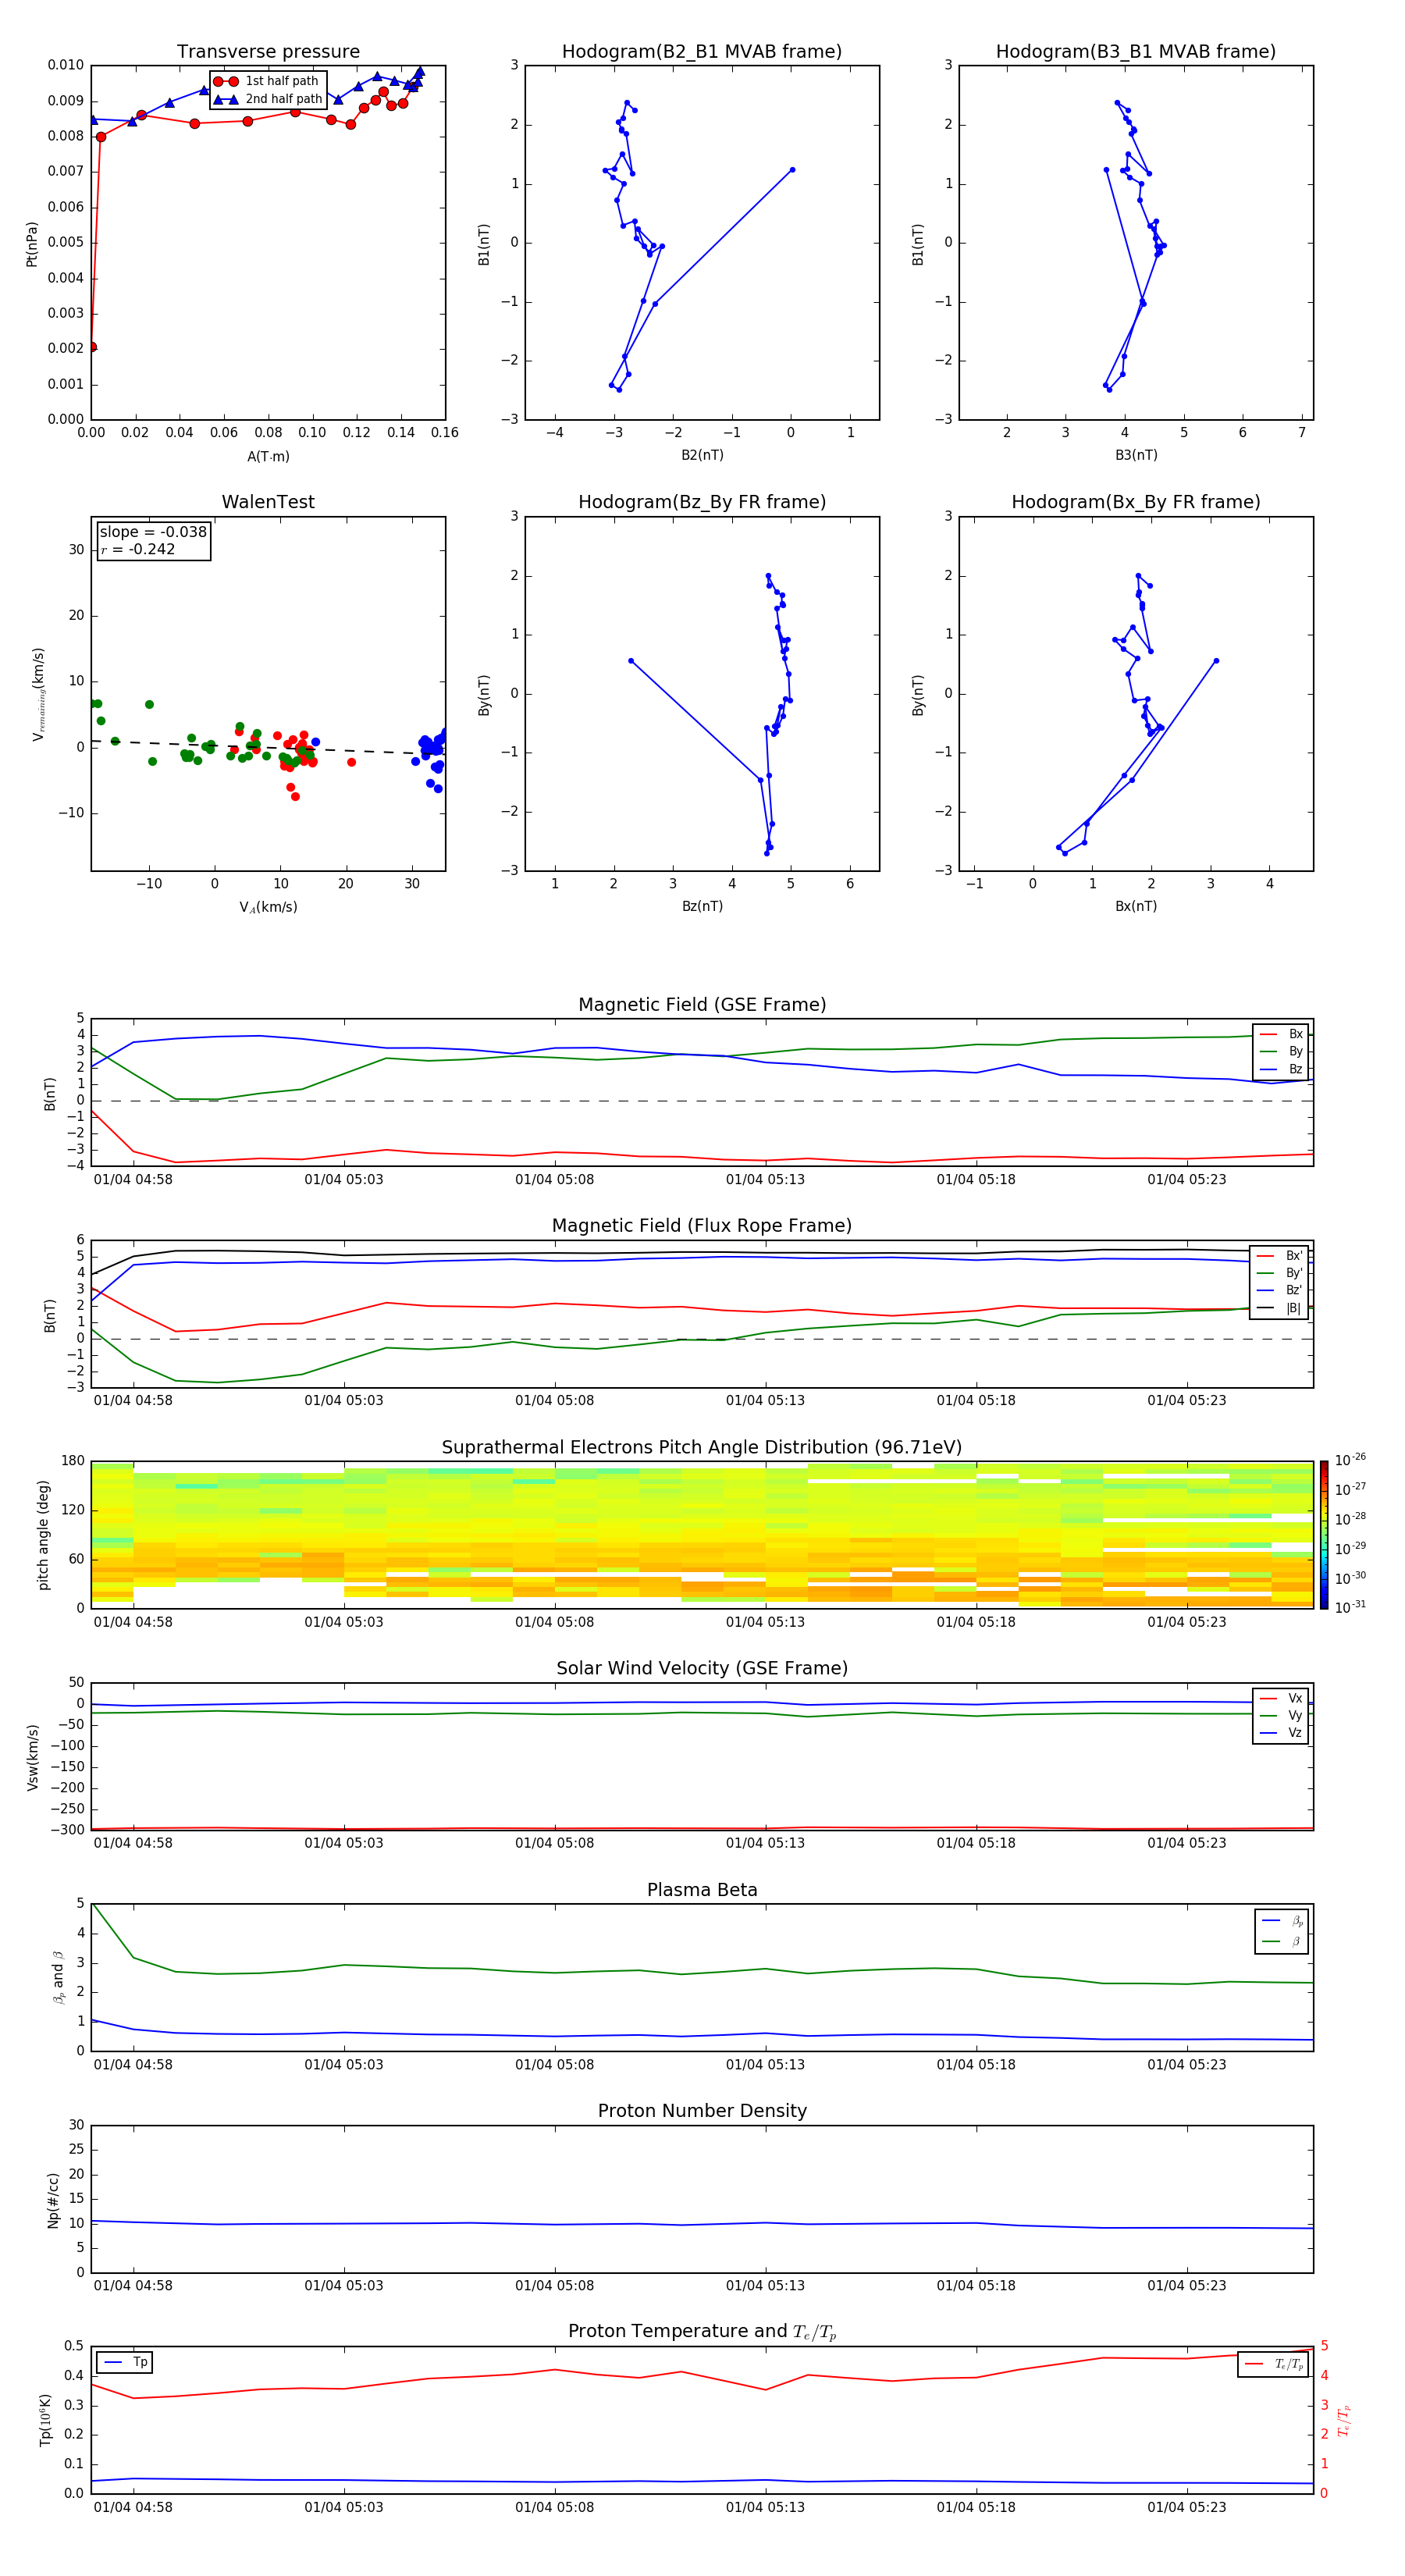Select the '2nd half path' legend entry

coord(268,99)
